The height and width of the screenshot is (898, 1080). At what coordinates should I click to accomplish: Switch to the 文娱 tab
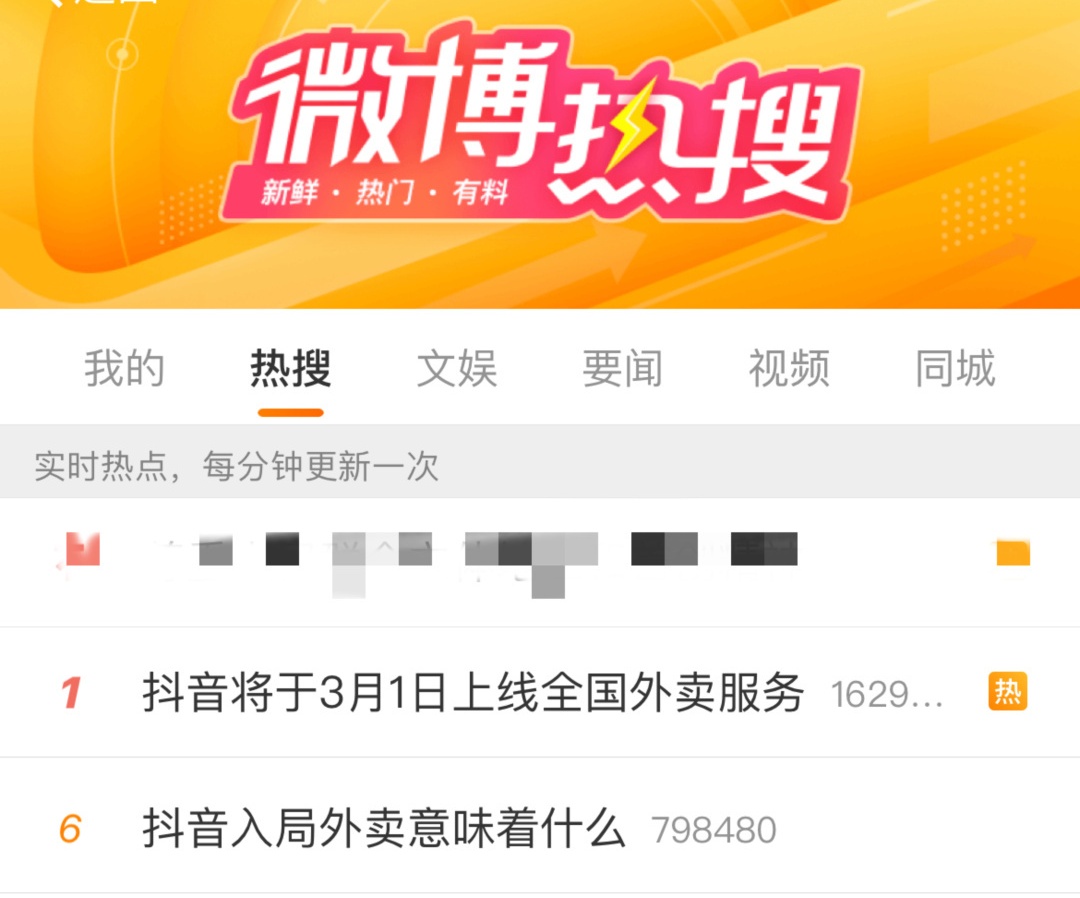[457, 368]
